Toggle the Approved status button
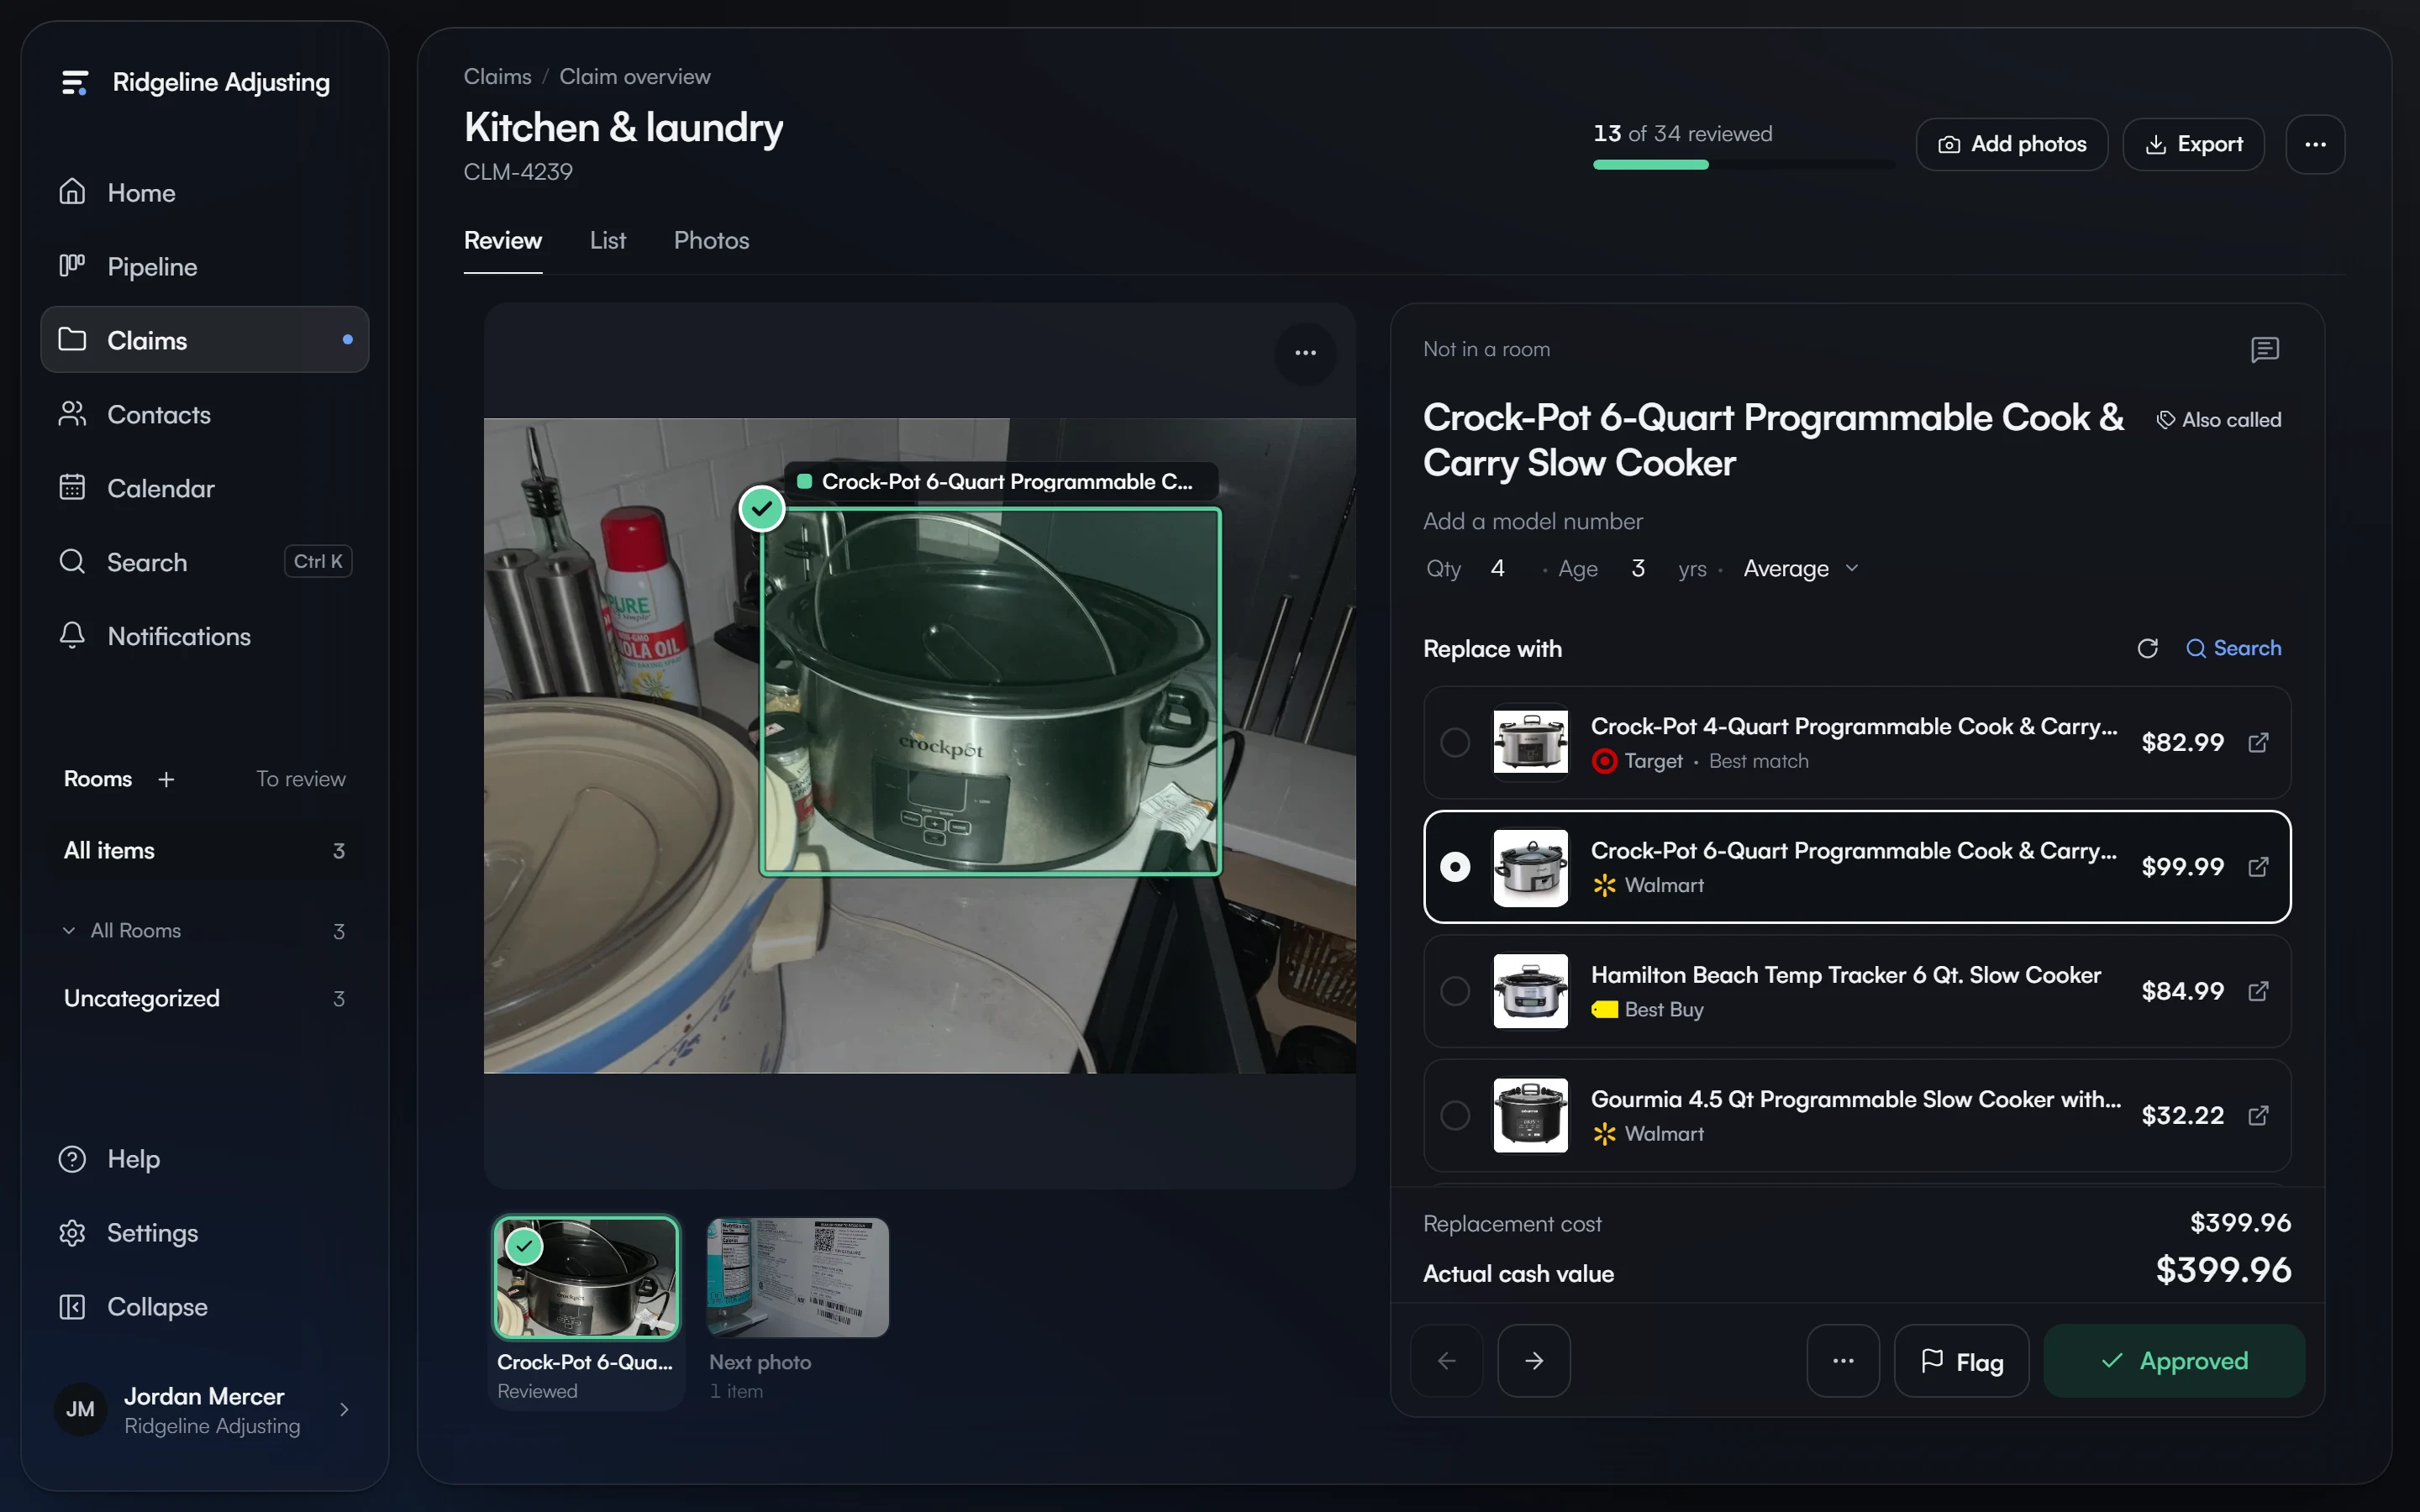The image size is (2420, 1512). pos(2174,1361)
